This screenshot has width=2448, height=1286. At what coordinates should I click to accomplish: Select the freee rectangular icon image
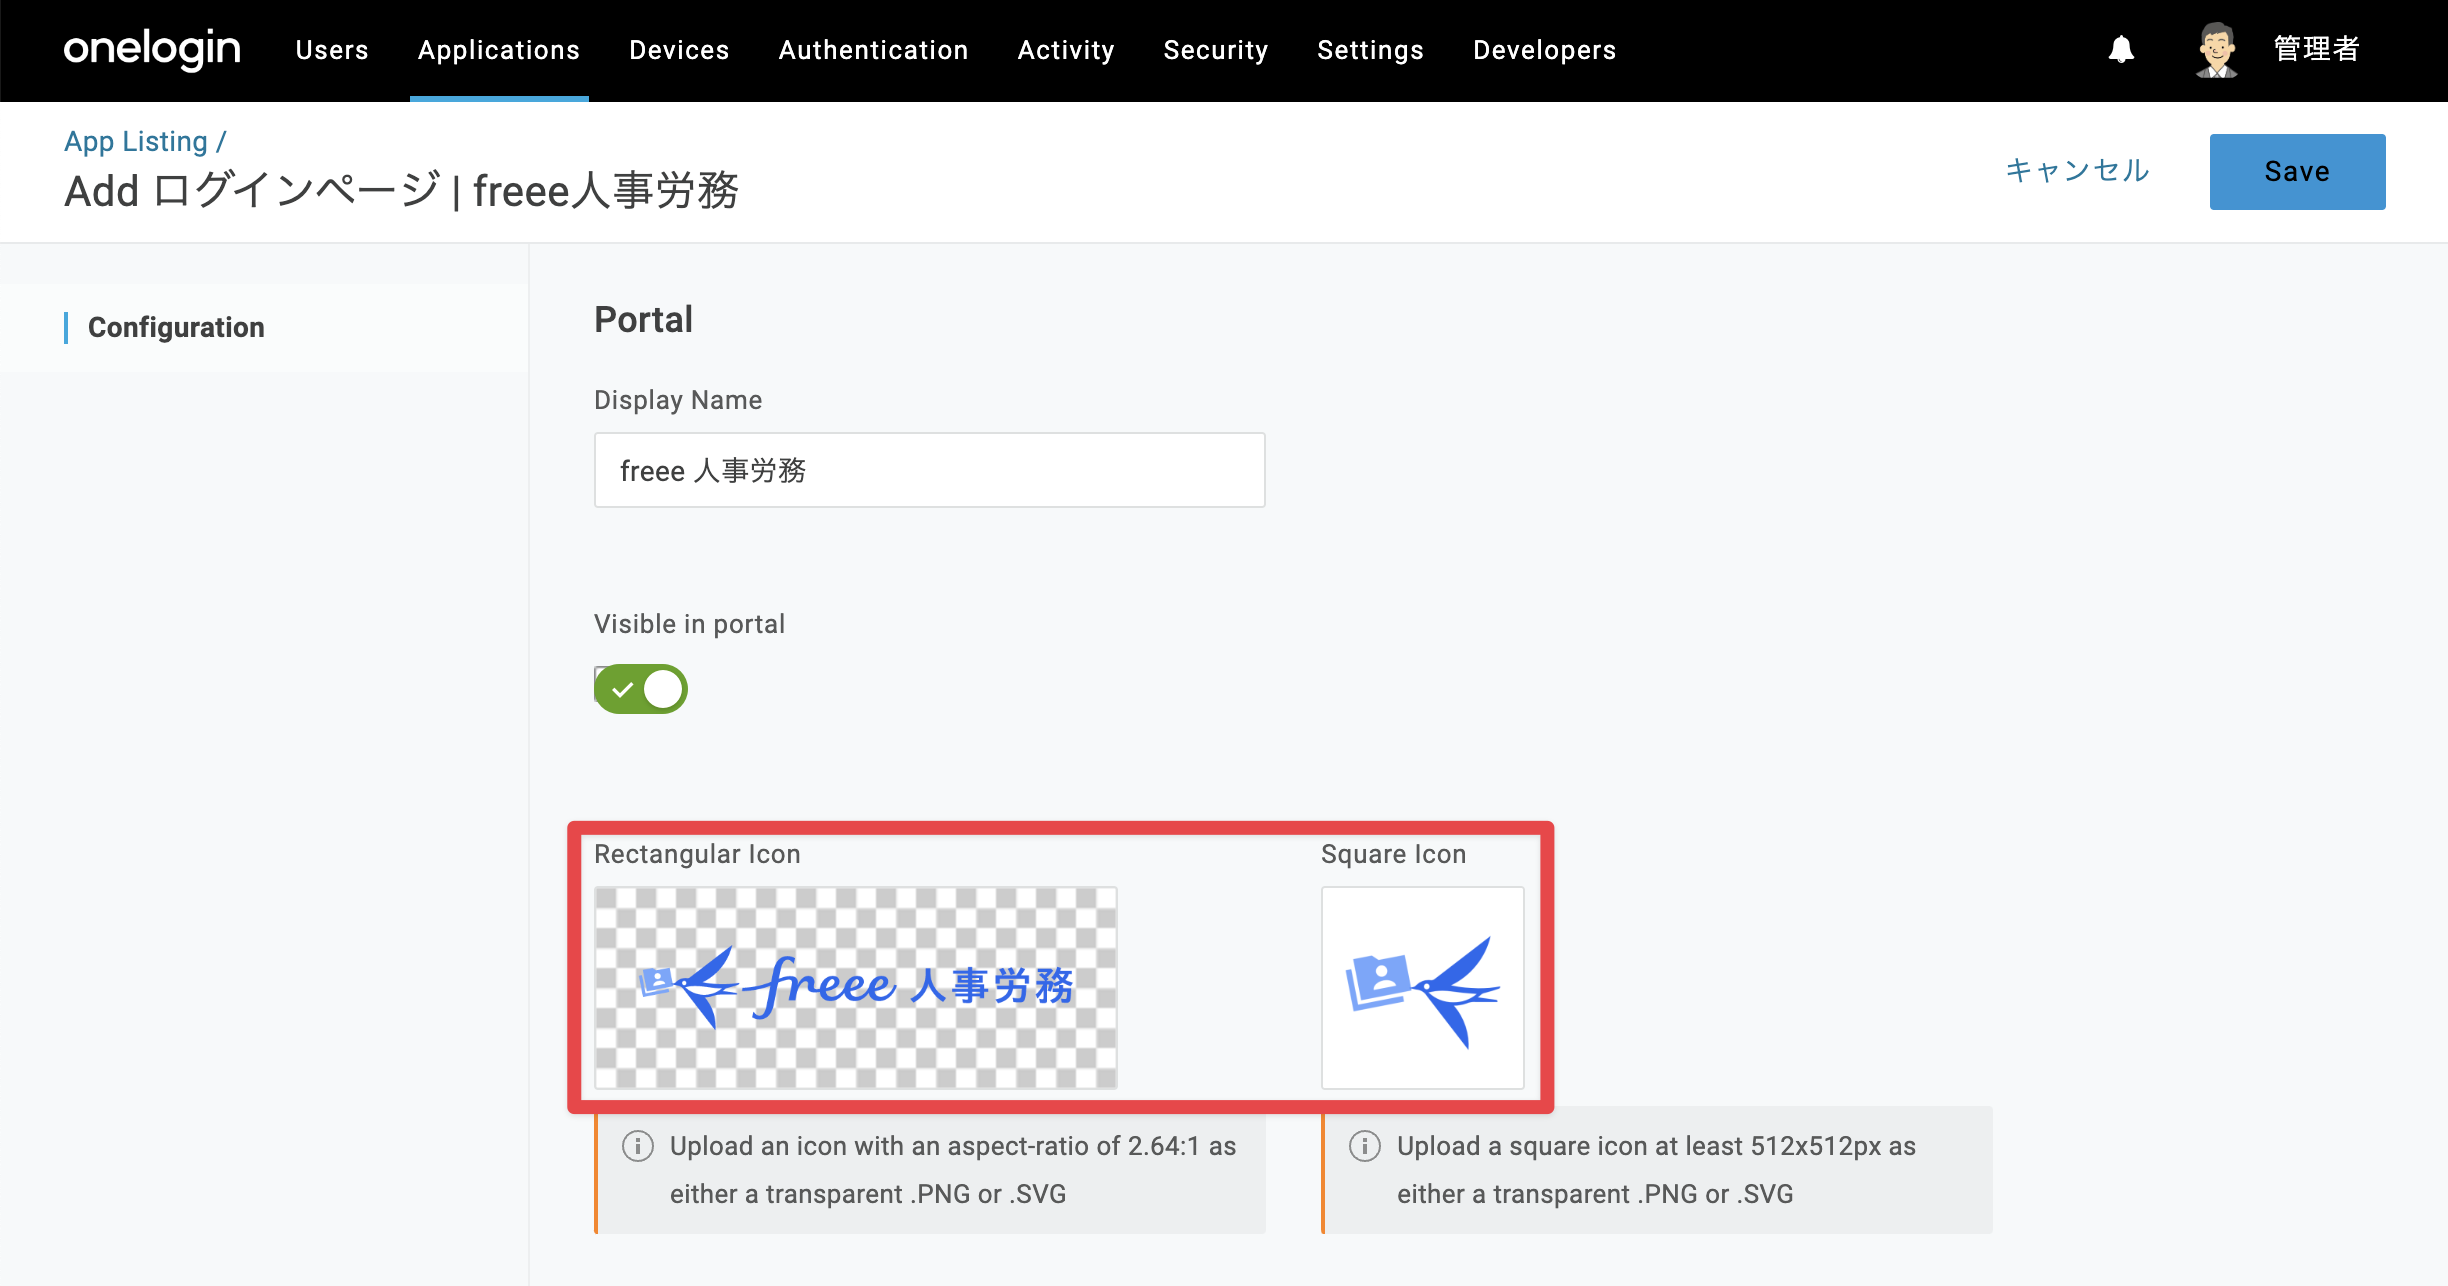pyautogui.click(x=856, y=988)
